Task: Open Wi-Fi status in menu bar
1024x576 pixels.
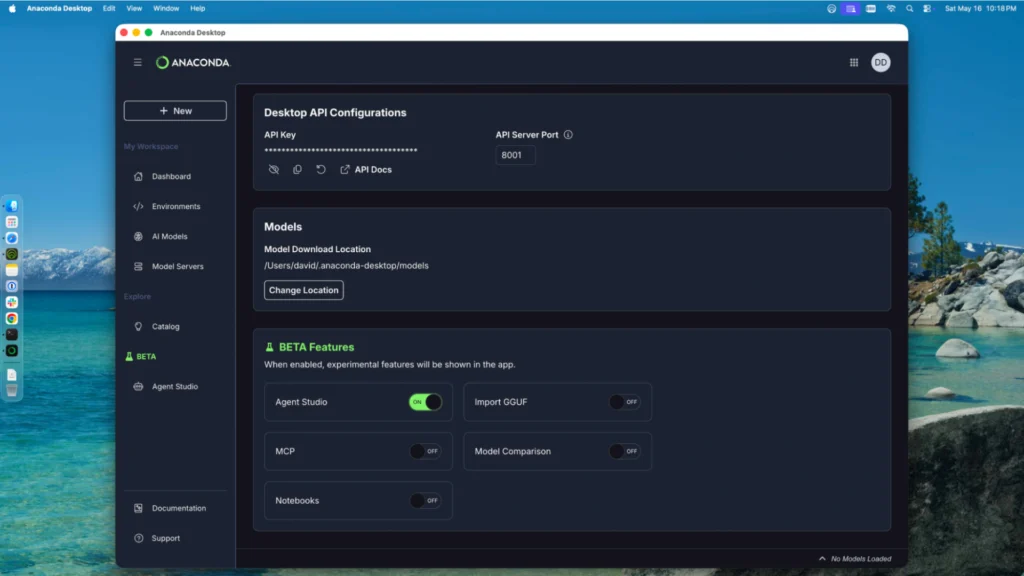Action: [x=891, y=8]
